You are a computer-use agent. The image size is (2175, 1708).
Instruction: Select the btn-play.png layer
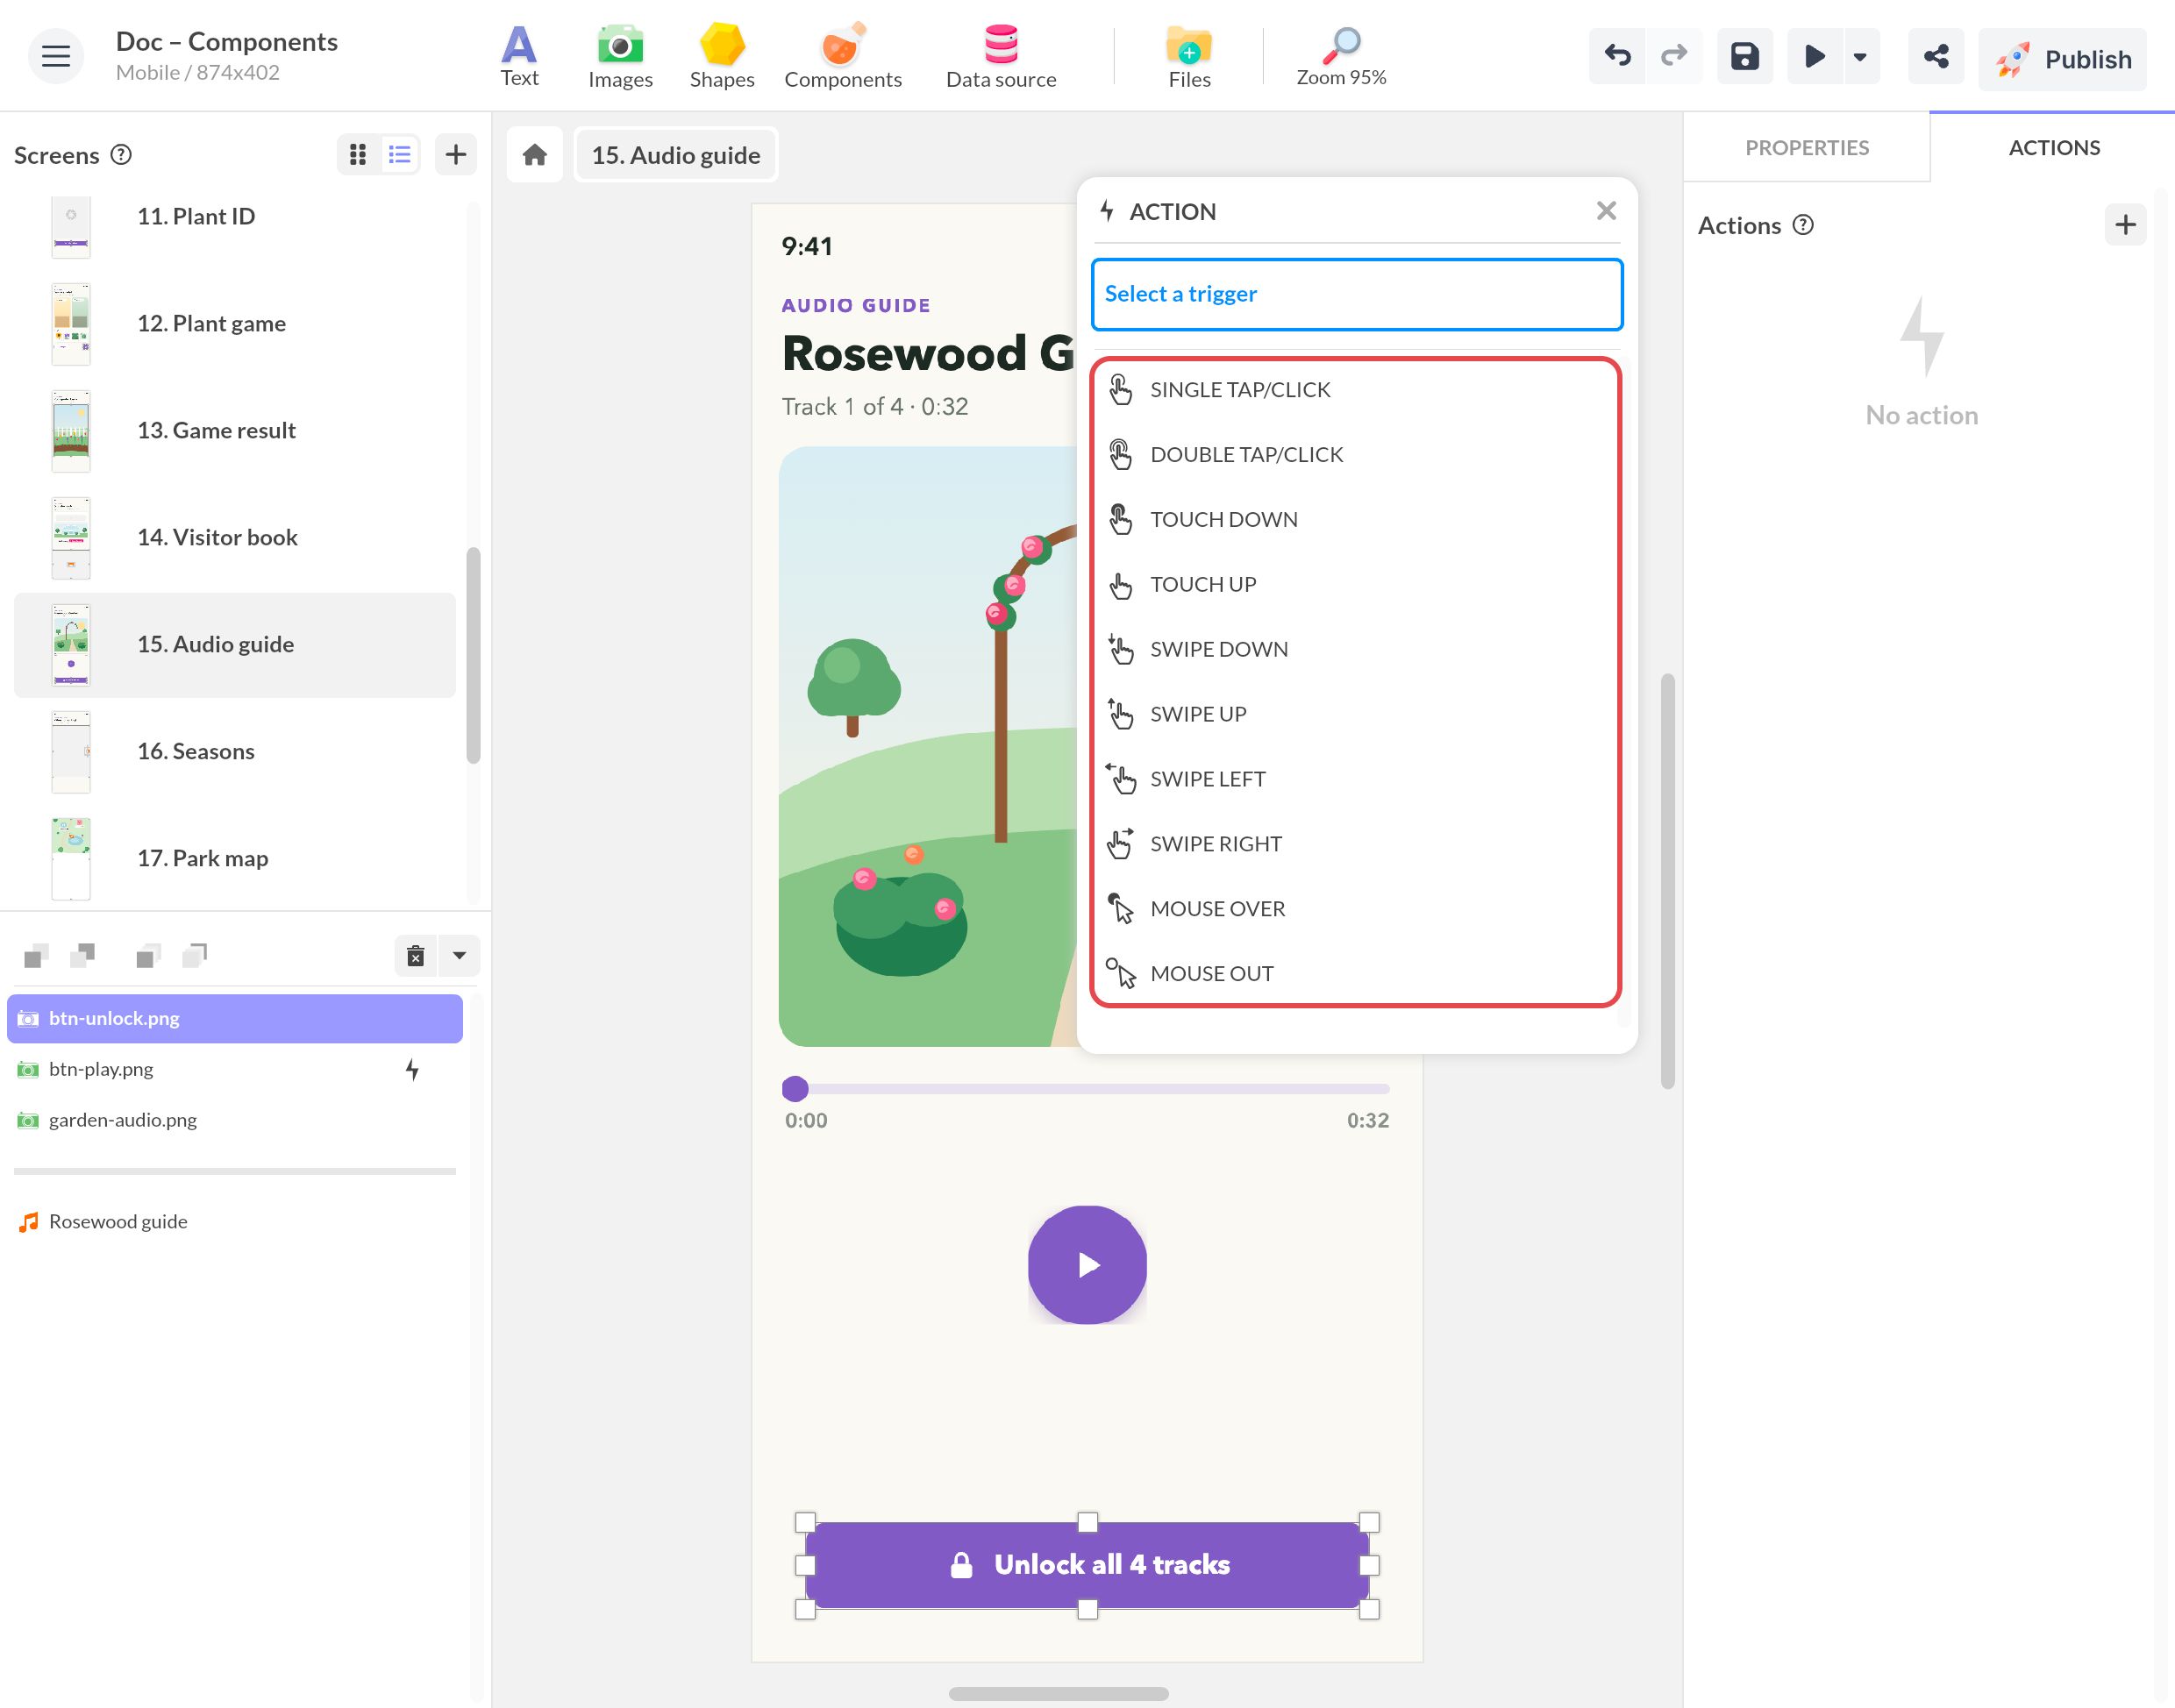(x=235, y=1069)
